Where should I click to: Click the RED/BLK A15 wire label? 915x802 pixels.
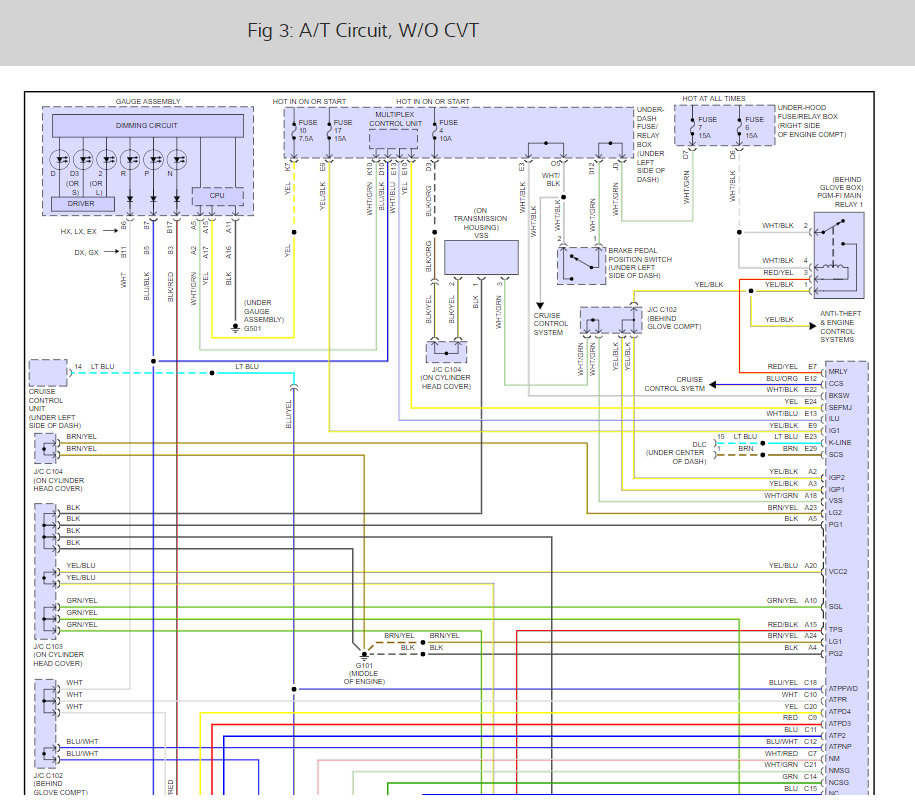tap(792, 625)
